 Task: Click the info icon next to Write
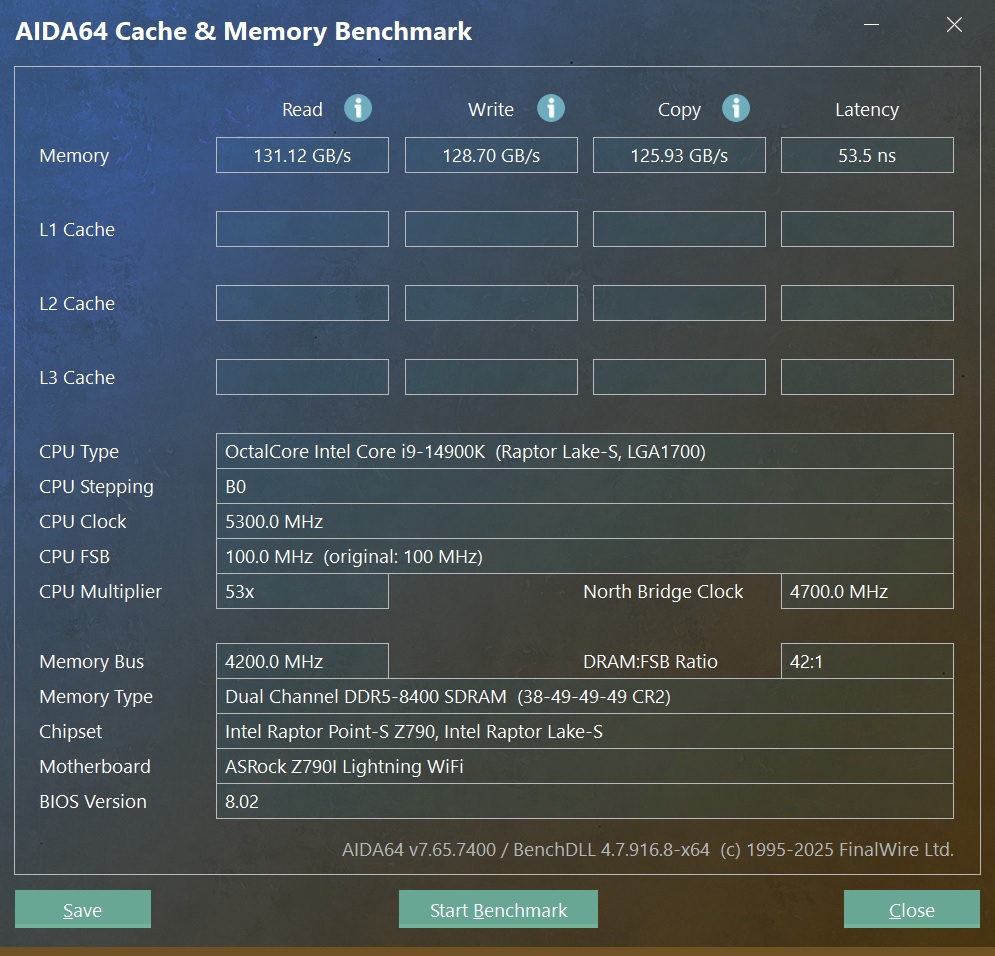[551, 108]
